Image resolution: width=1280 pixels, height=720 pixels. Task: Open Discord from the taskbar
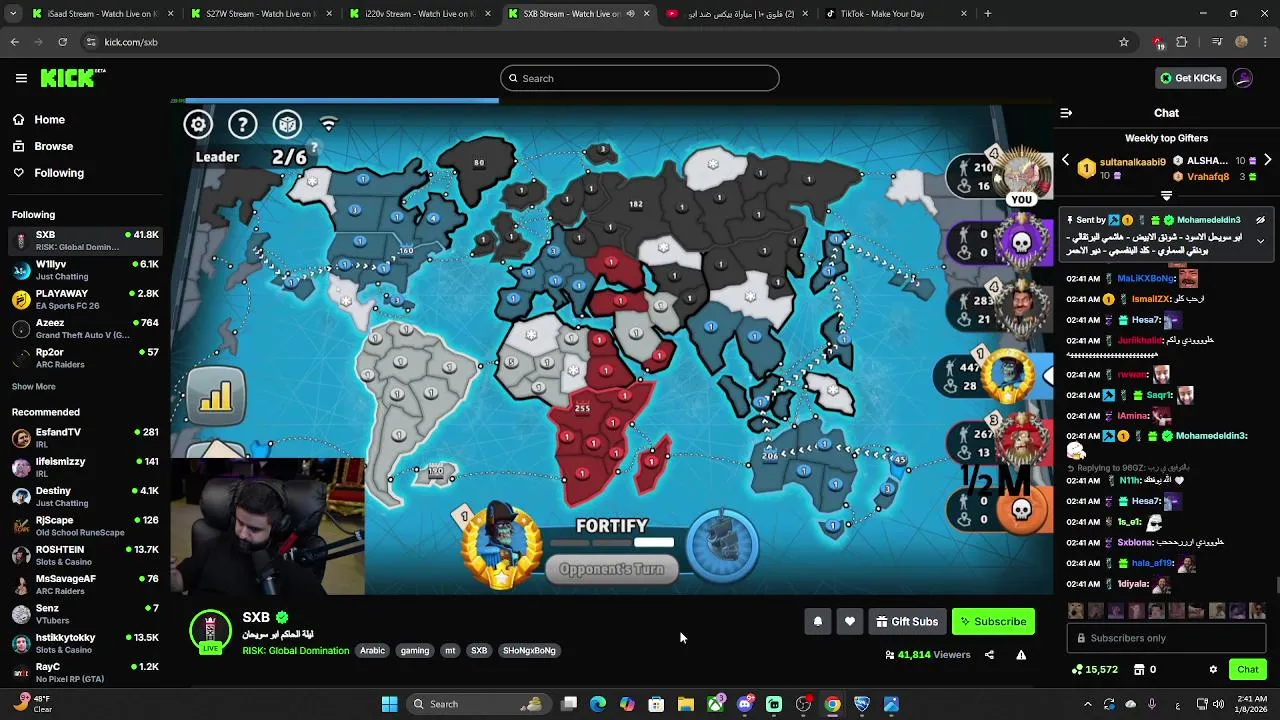[745, 704]
